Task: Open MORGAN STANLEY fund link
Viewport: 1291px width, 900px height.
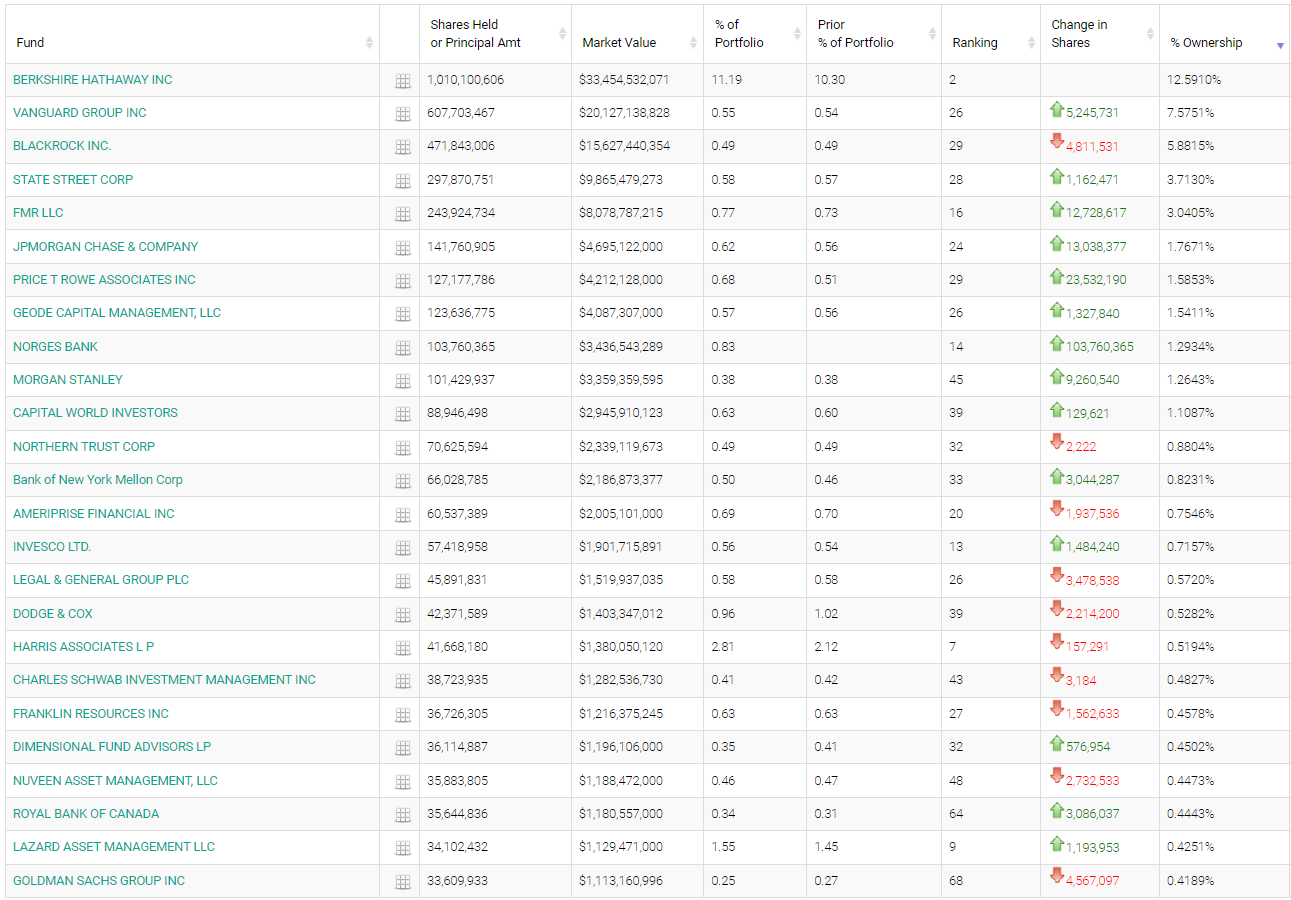Action: pyautogui.click(x=68, y=379)
